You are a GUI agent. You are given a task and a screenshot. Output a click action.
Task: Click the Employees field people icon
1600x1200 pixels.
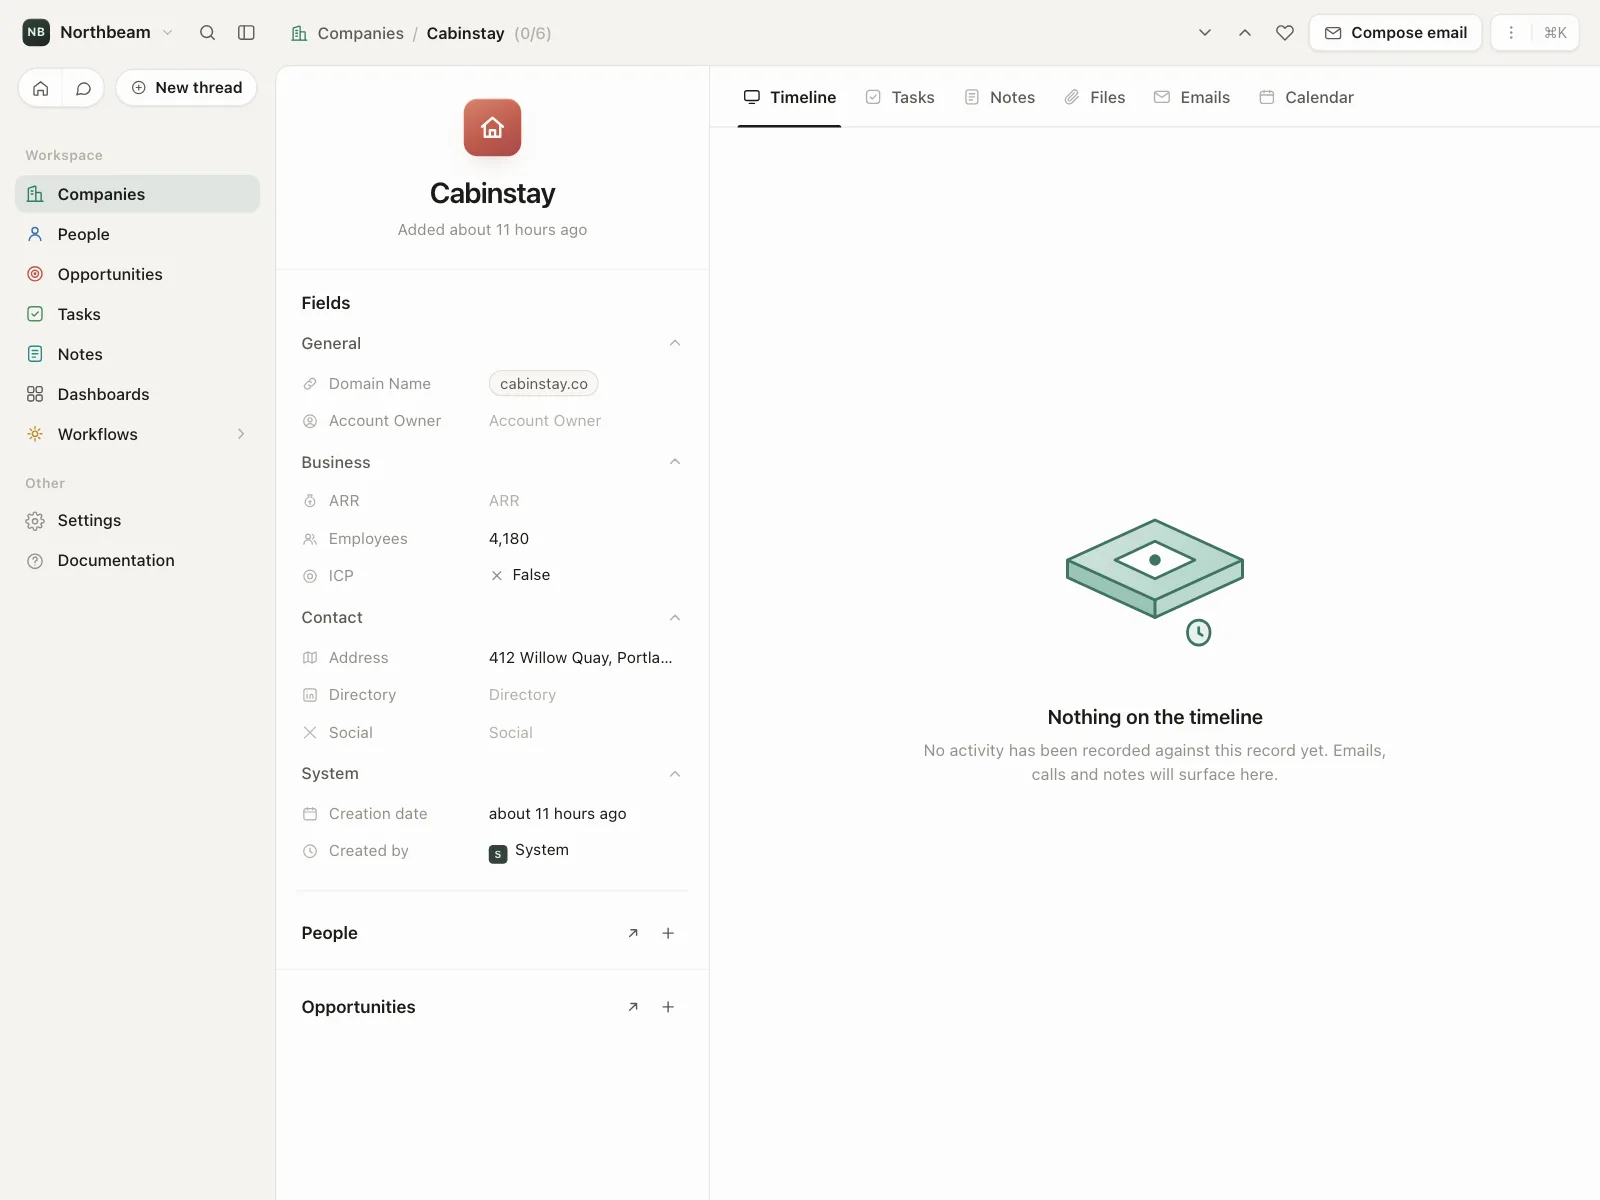310,539
